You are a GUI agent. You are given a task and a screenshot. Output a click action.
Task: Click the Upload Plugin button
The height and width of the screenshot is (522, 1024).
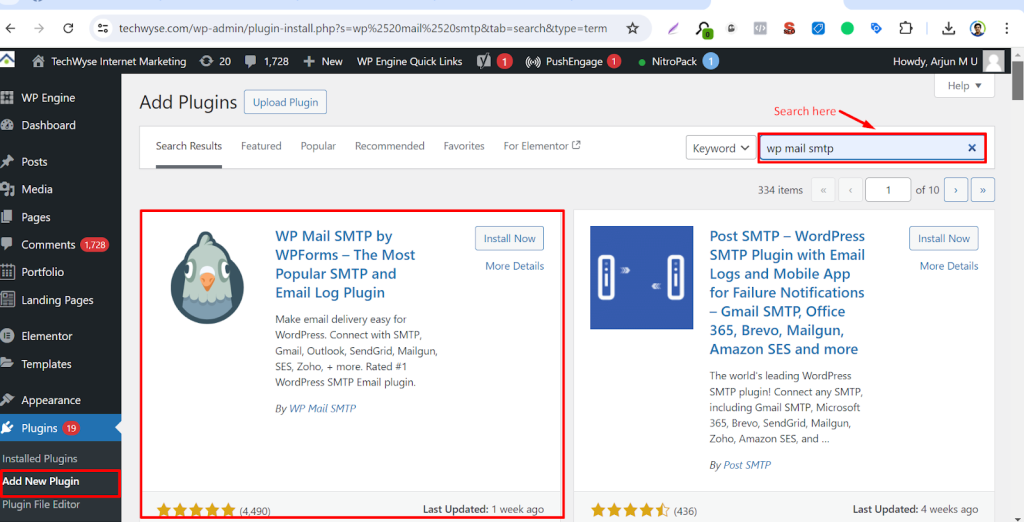(x=285, y=102)
